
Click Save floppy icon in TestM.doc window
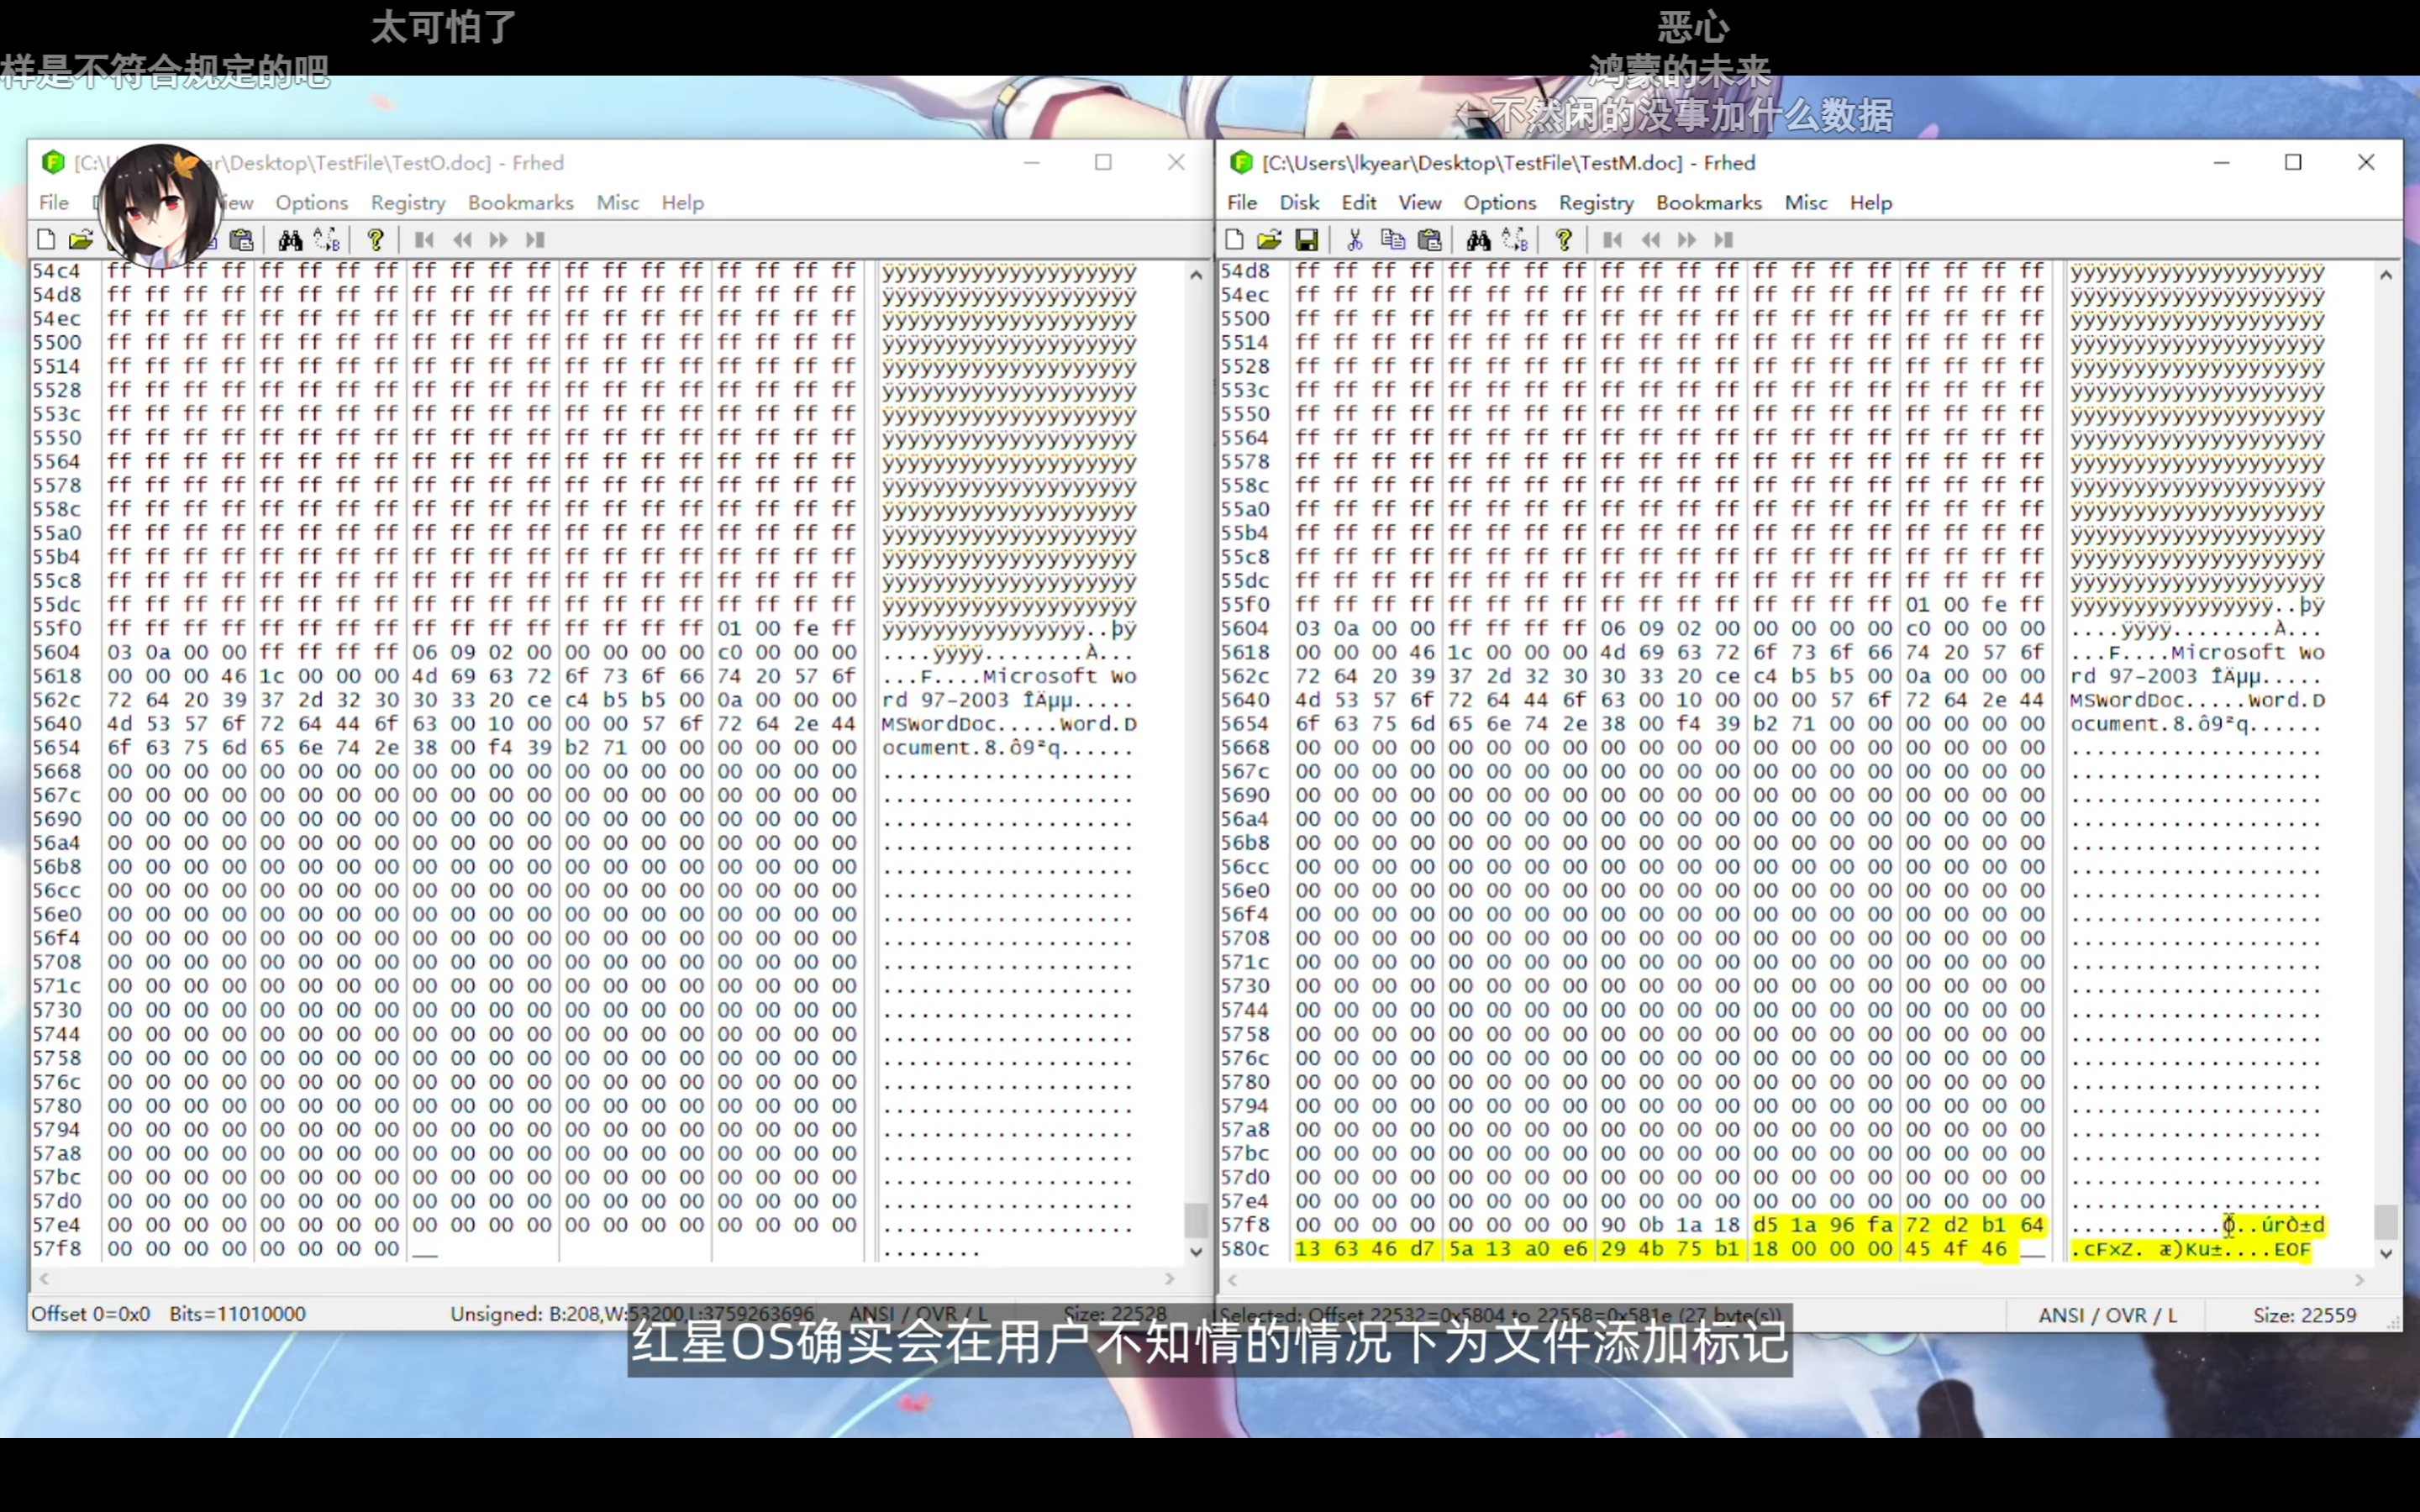point(1306,240)
